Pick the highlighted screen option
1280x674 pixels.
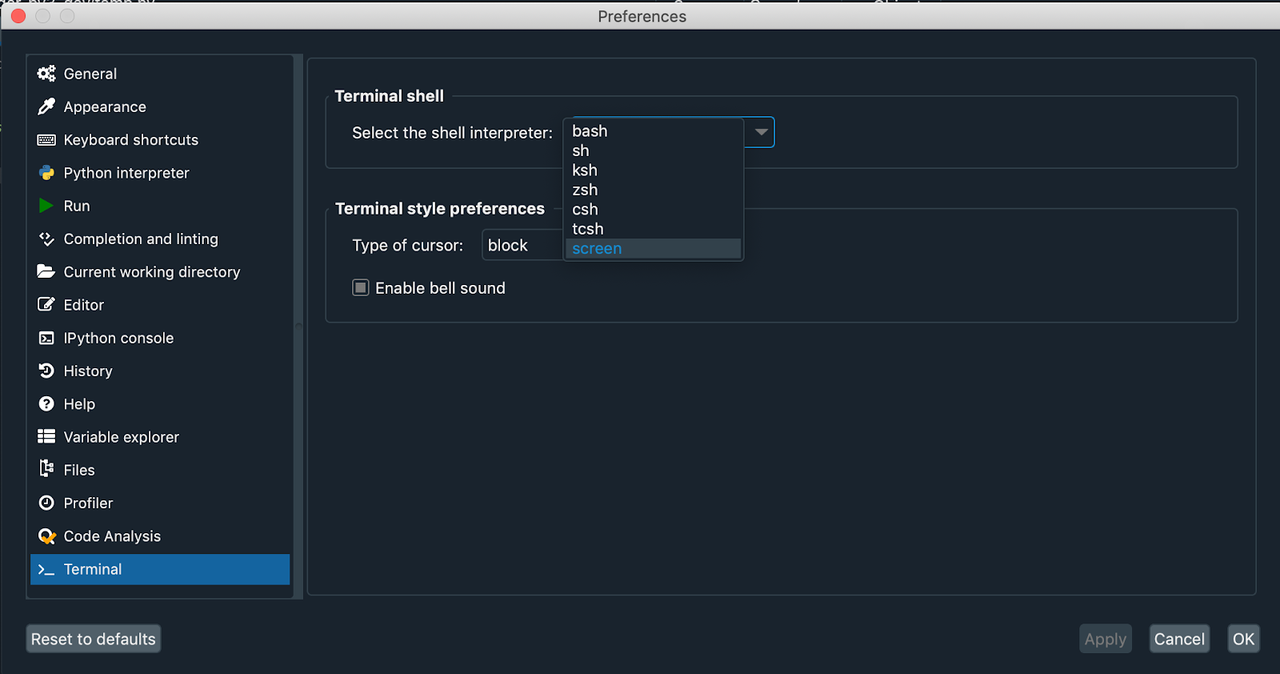coord(597,249)
